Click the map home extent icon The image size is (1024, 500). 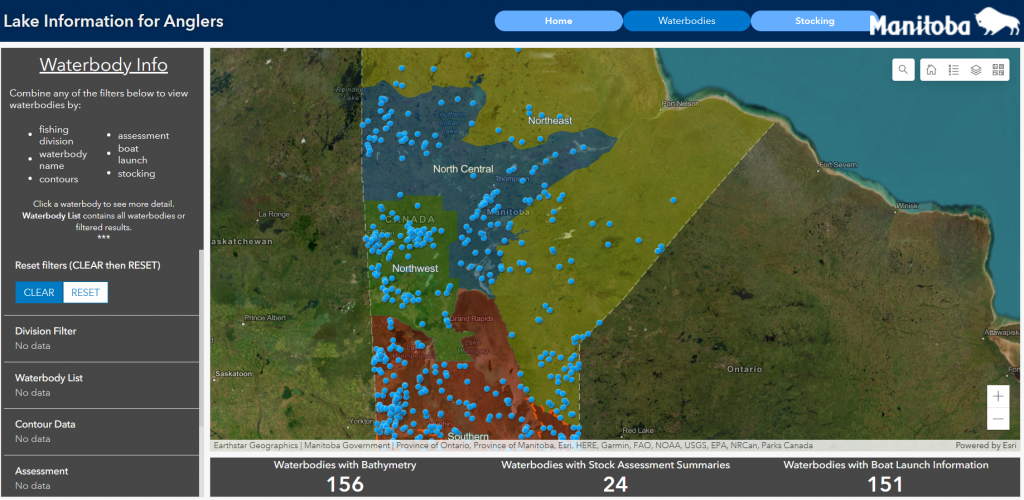(932, 70)
